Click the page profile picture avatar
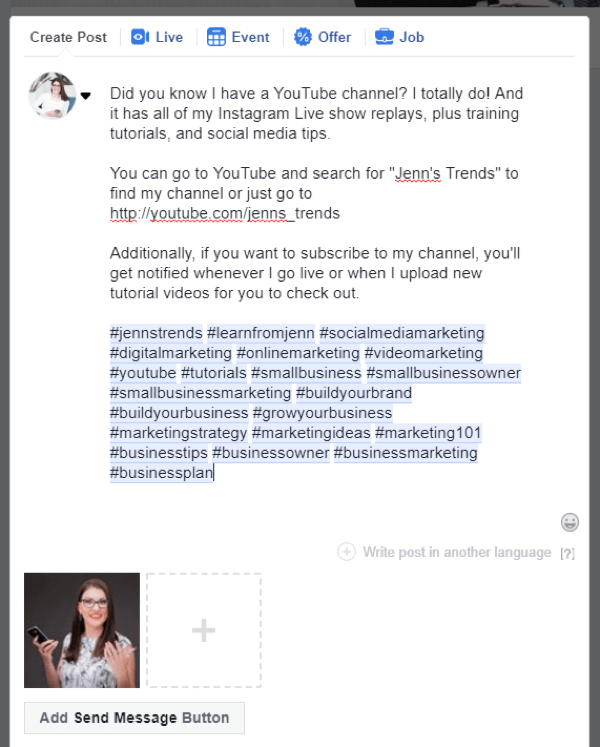 [52, 95]
